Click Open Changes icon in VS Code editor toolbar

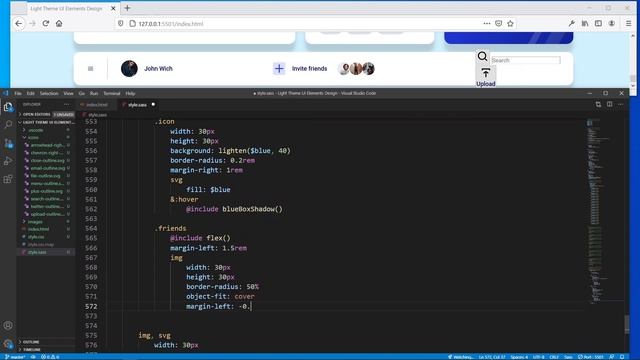coord(598,104)
